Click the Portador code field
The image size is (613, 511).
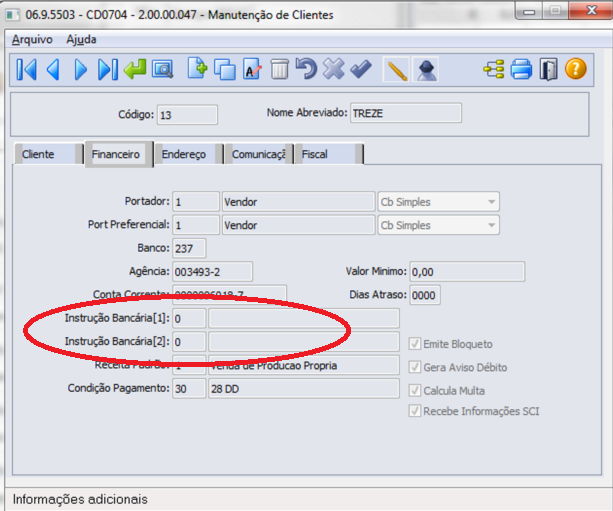tap(196, 202)
